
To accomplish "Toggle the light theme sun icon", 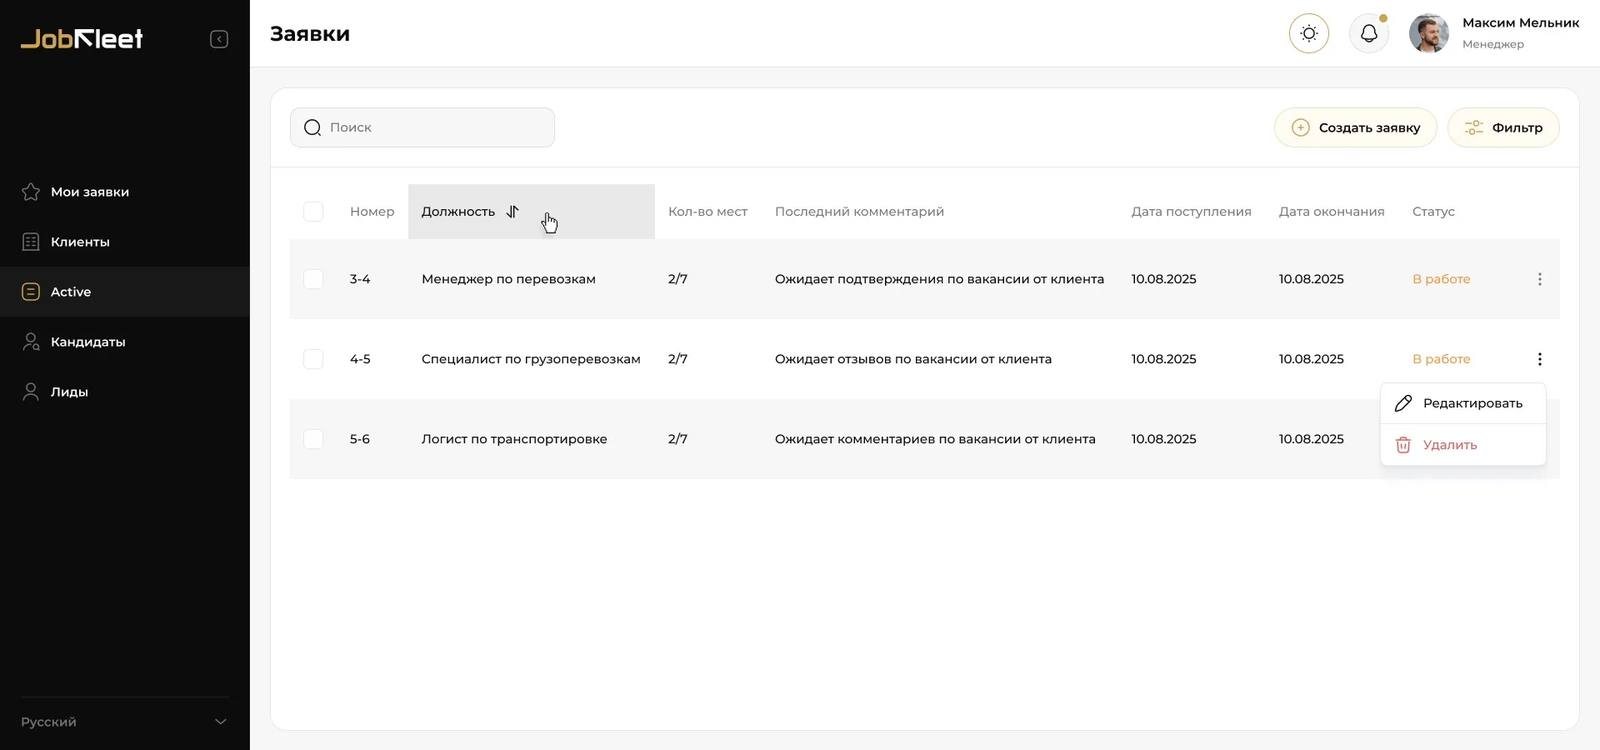I will click(1309, 33).
